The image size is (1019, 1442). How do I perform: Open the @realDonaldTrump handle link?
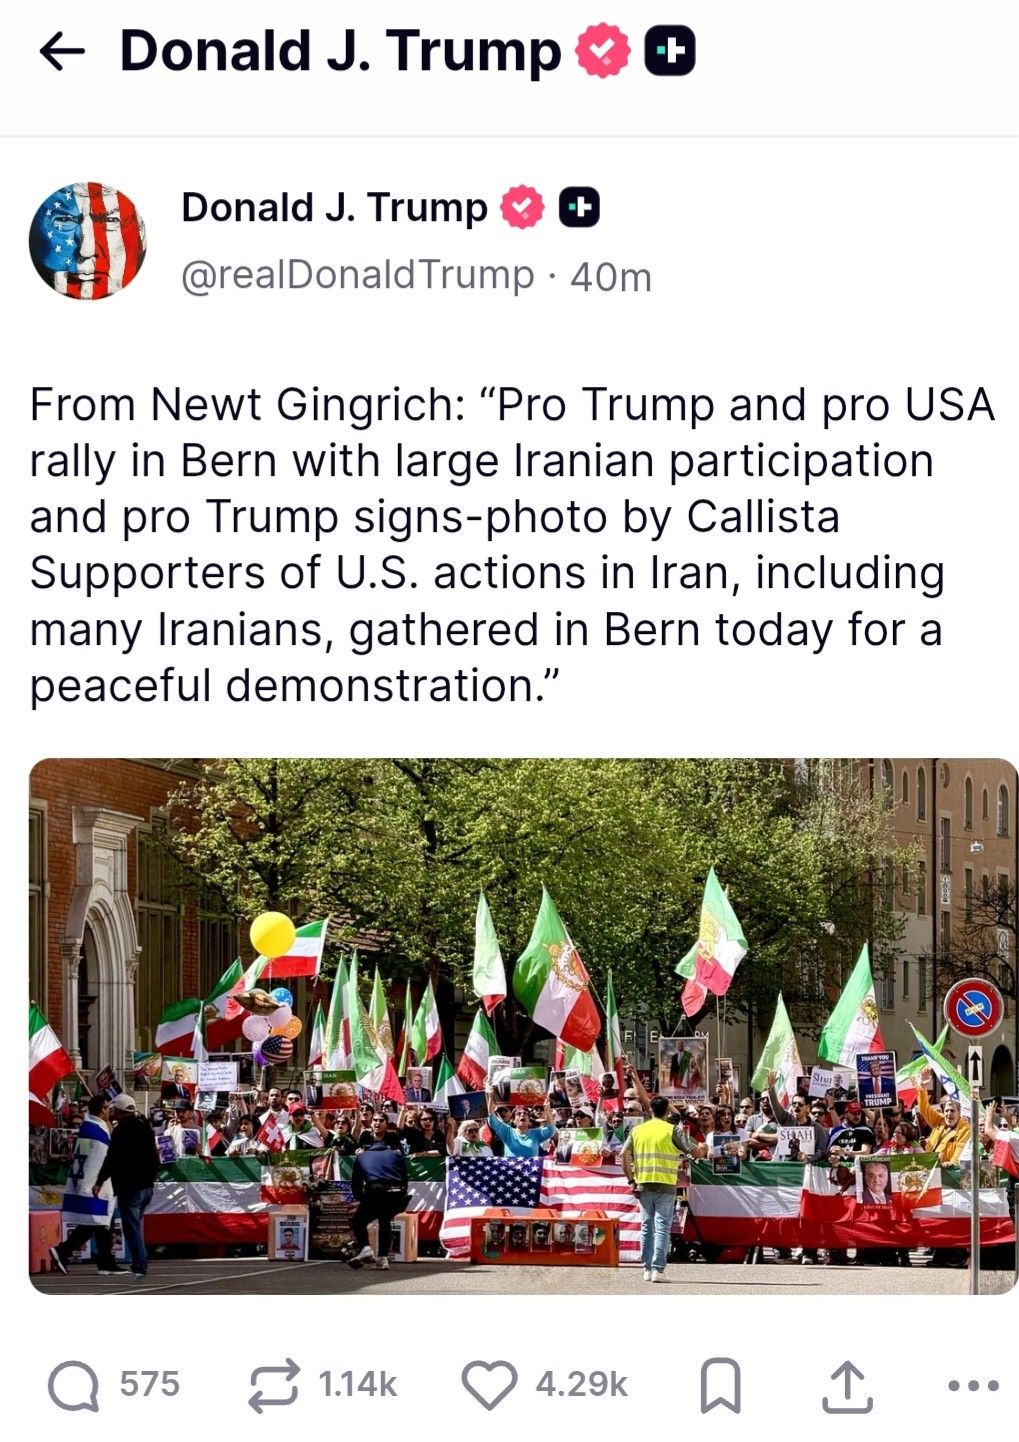pos(357,274)
